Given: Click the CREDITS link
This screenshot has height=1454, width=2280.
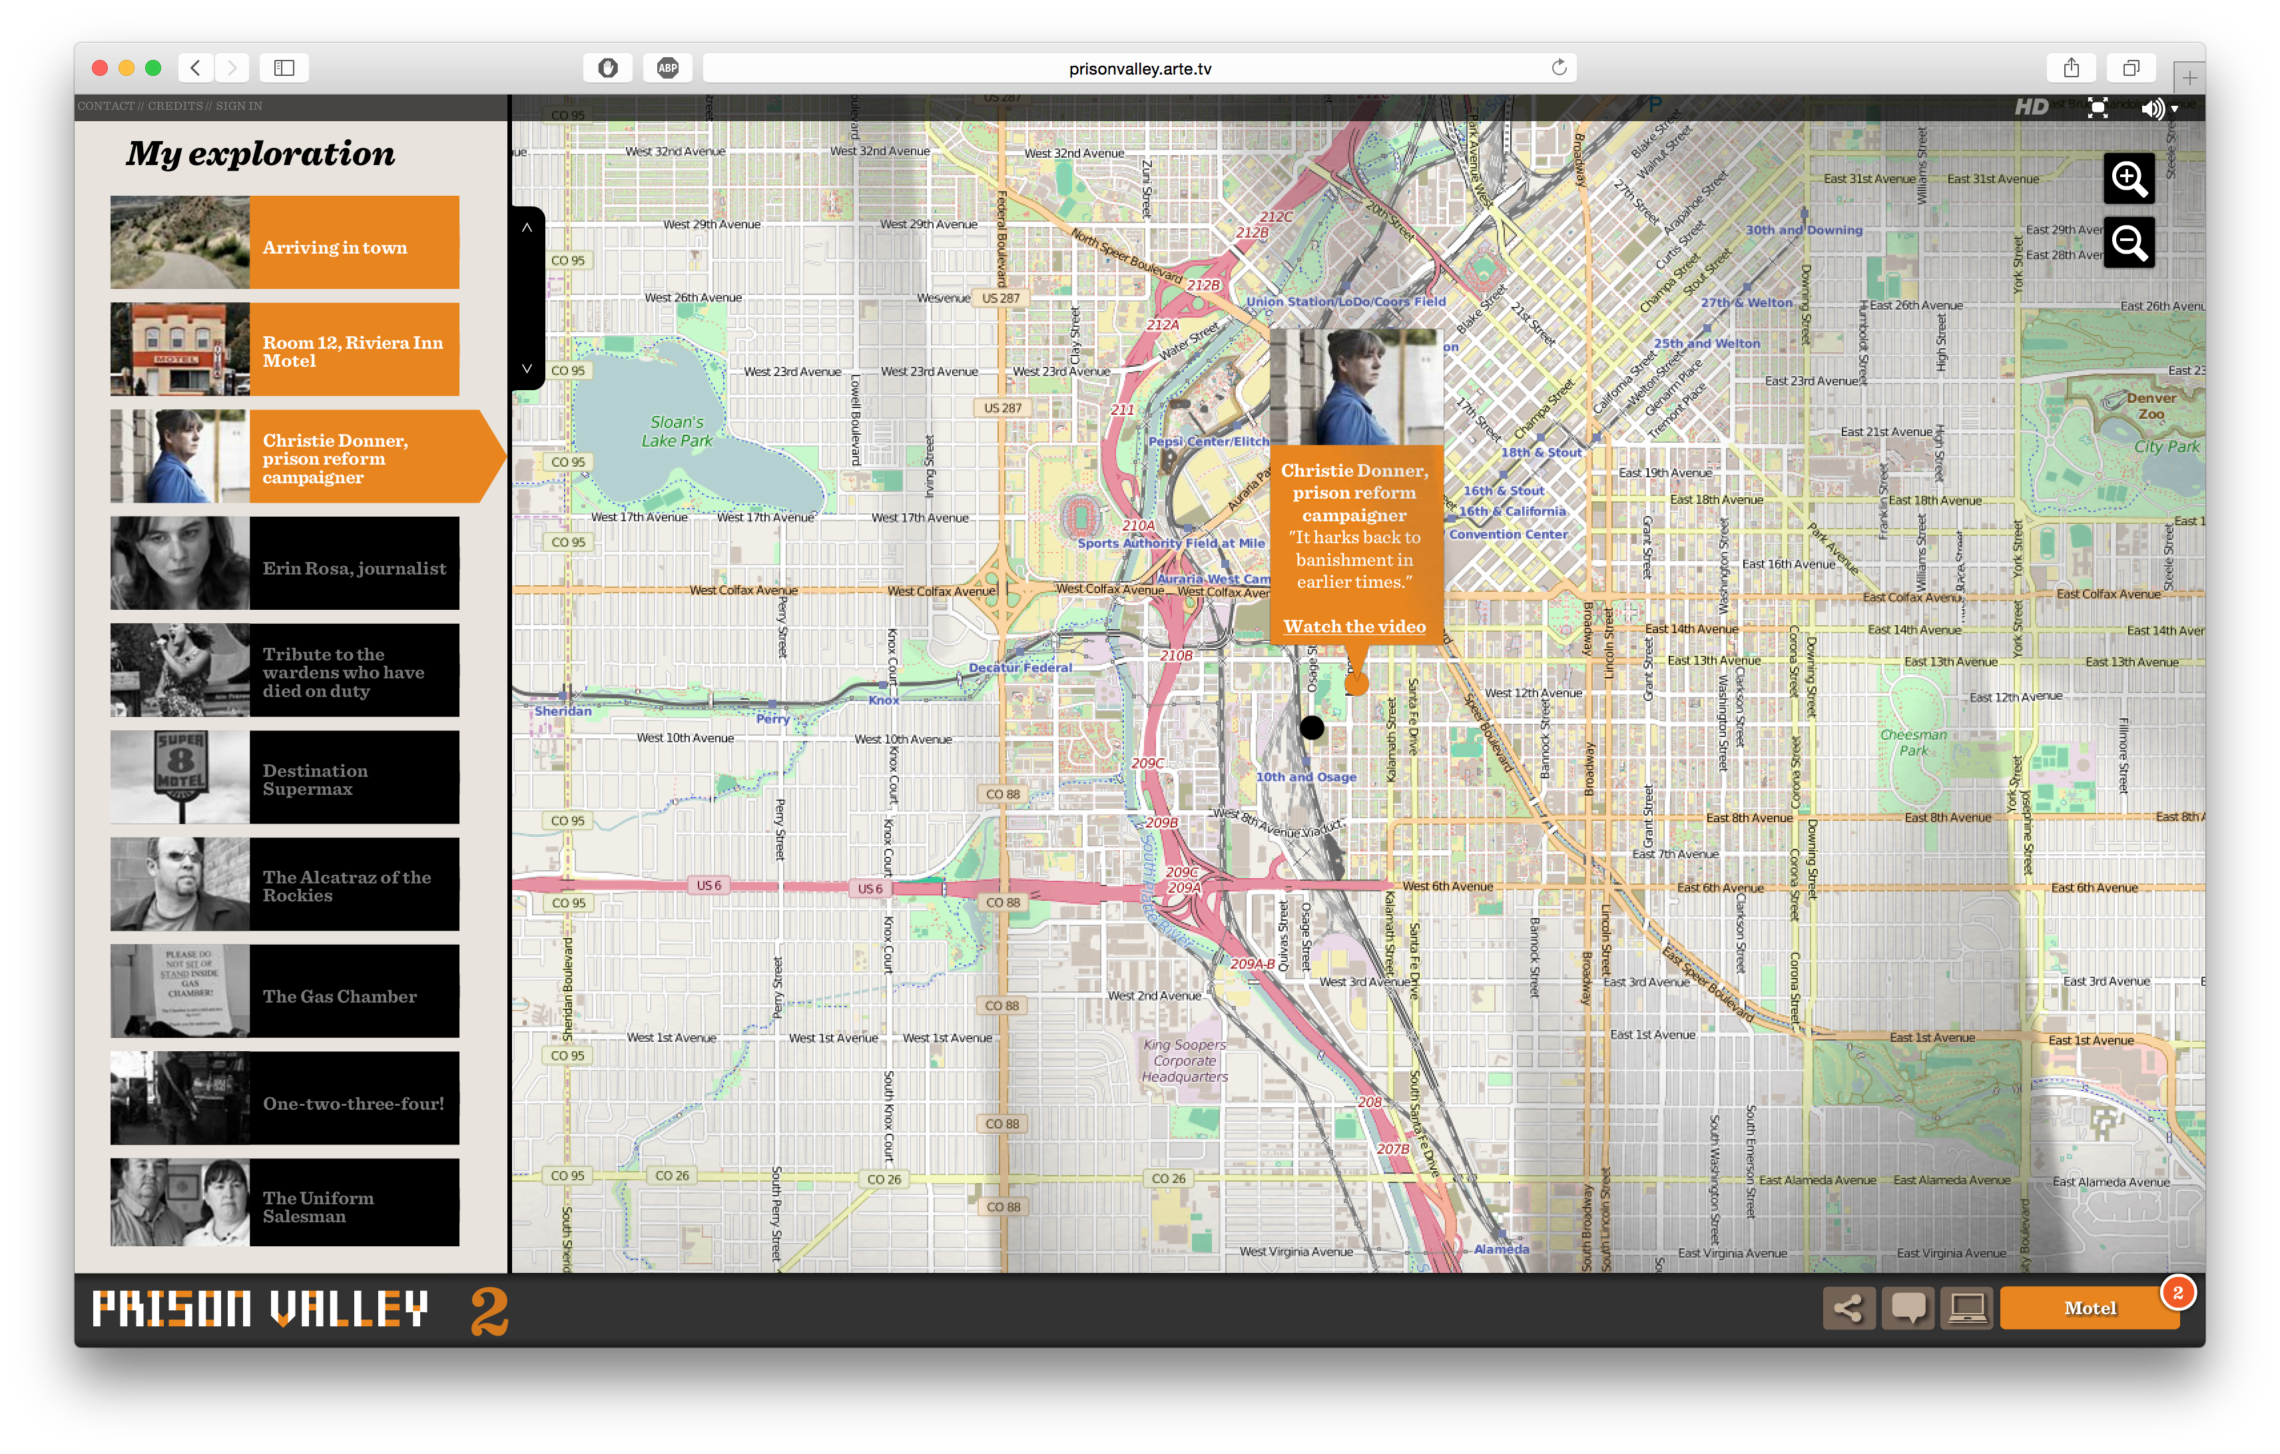Looking at the screenshot, I should [175, 106].
